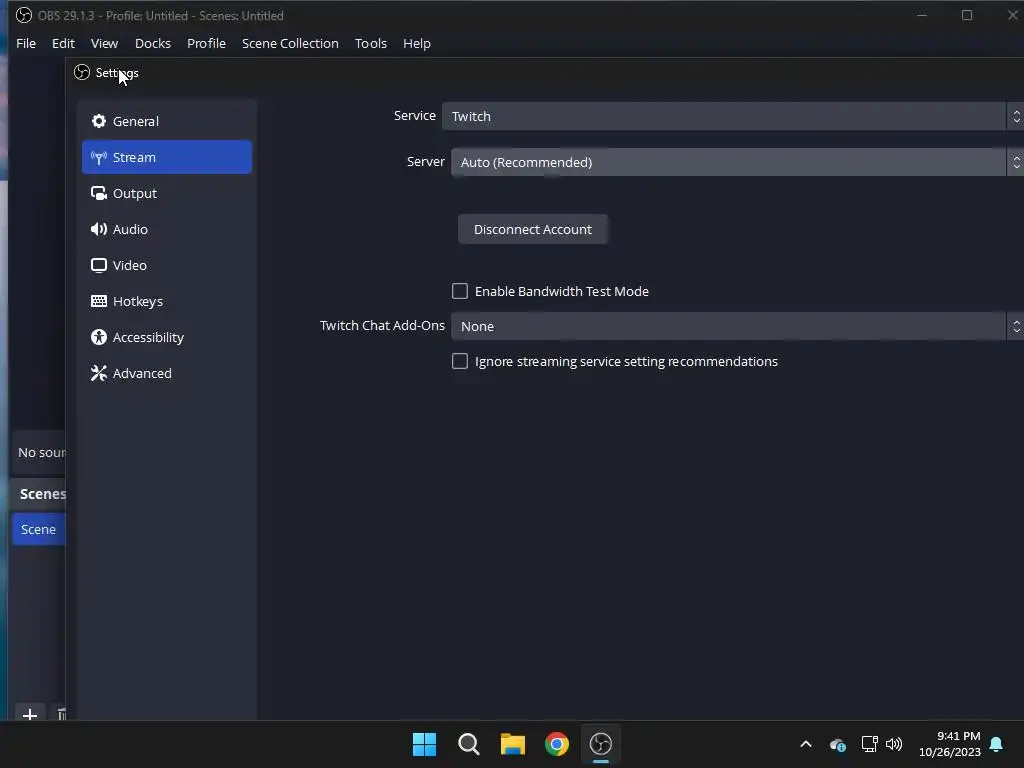Open the Profile menu
This screenshot has width=1024, height=768.
(x=206, y=43)
